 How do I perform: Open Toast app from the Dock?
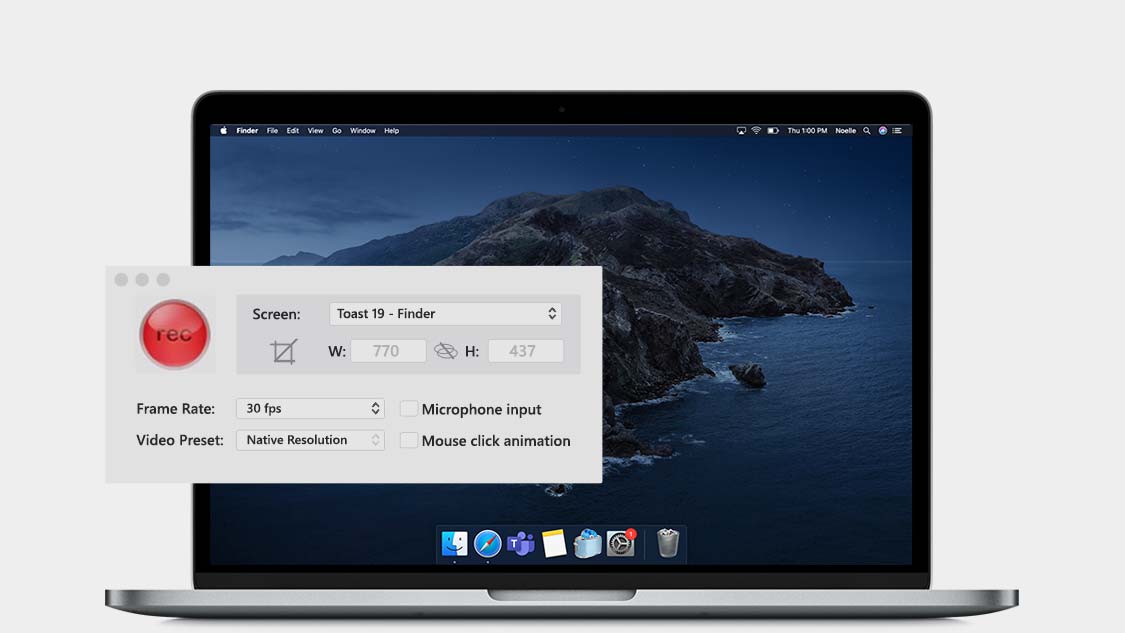pos(587,544)
